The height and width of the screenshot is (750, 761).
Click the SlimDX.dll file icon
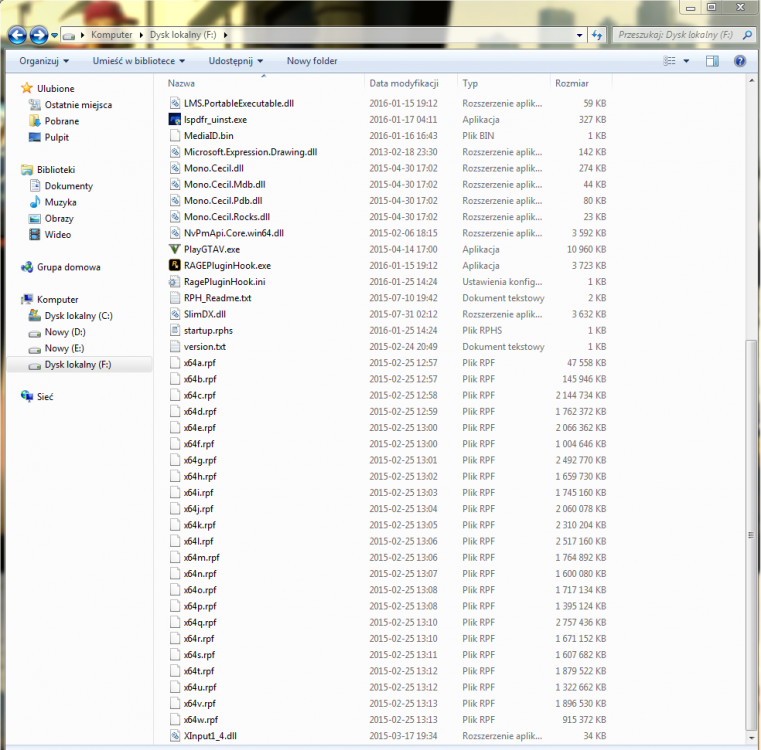[175, 314]
